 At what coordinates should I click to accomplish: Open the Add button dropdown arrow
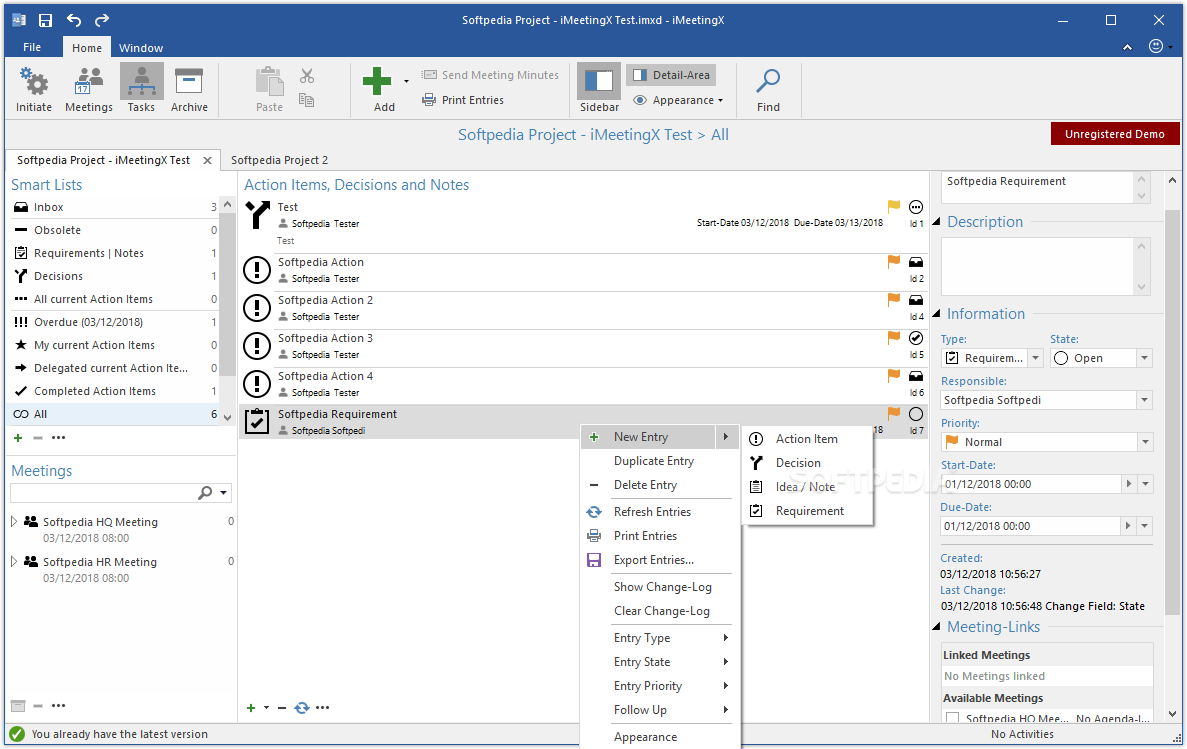point(406,82)
